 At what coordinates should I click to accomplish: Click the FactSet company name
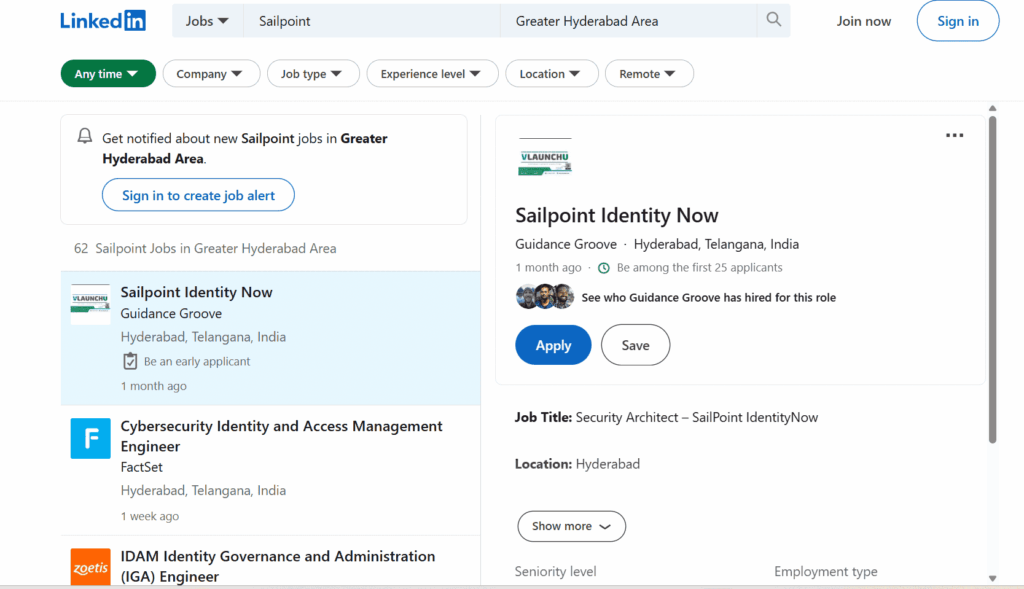pyautogui.click(x=142, y=467)
